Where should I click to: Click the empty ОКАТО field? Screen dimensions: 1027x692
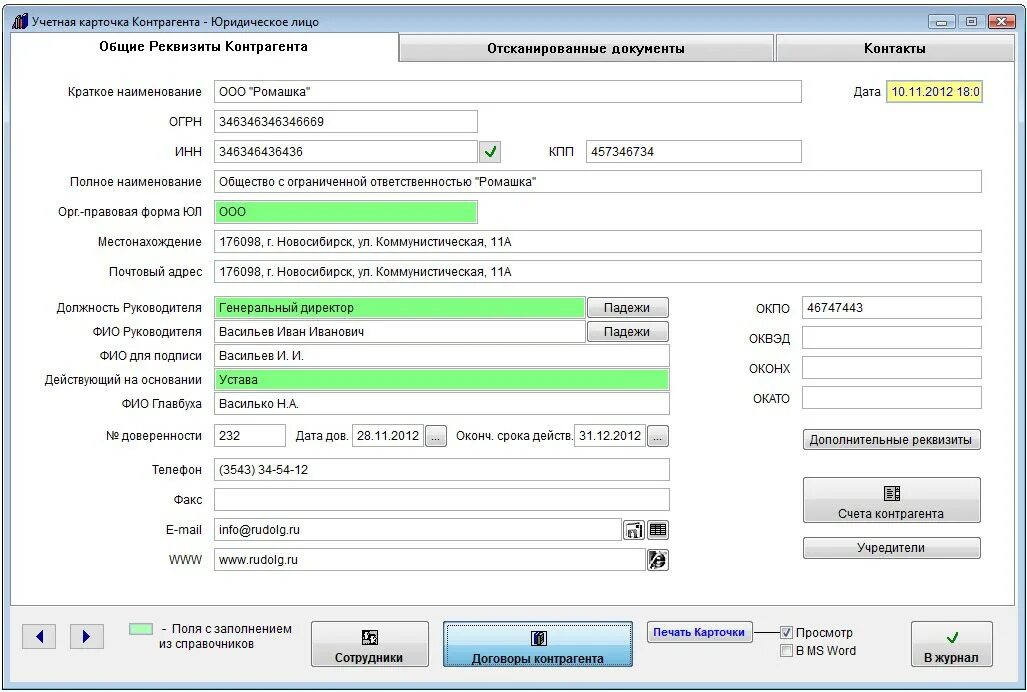coord(891,398)
